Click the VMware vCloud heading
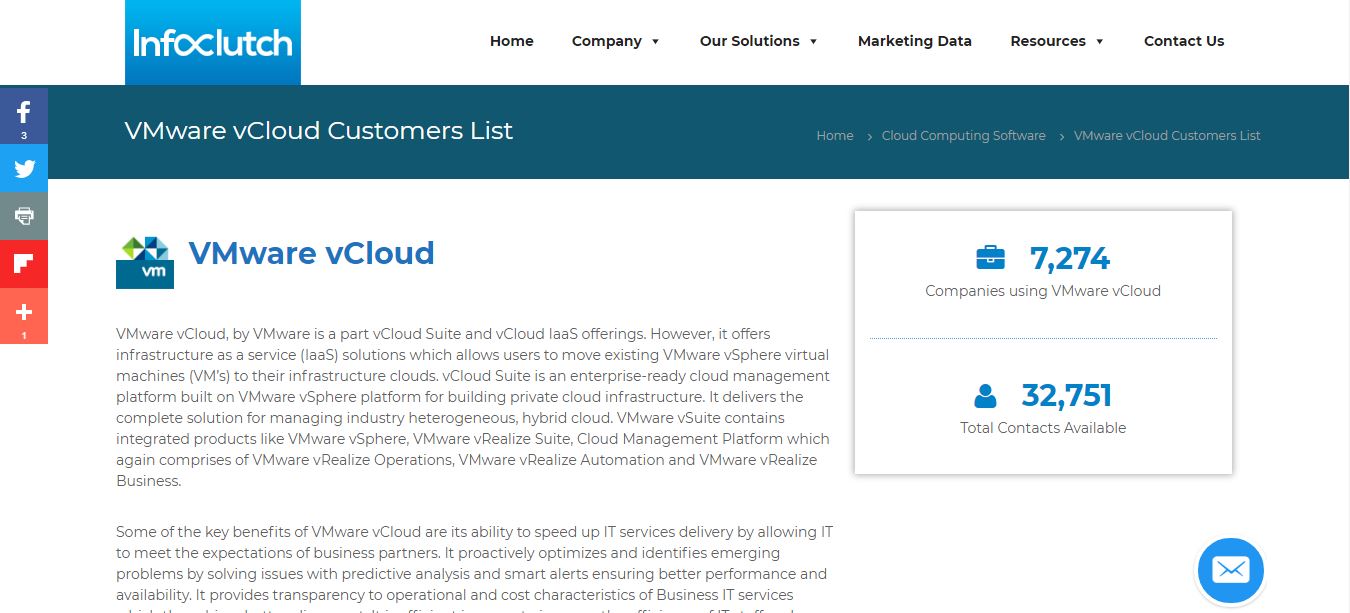The width and height of the screenshot is (1350, 613). 312,253
